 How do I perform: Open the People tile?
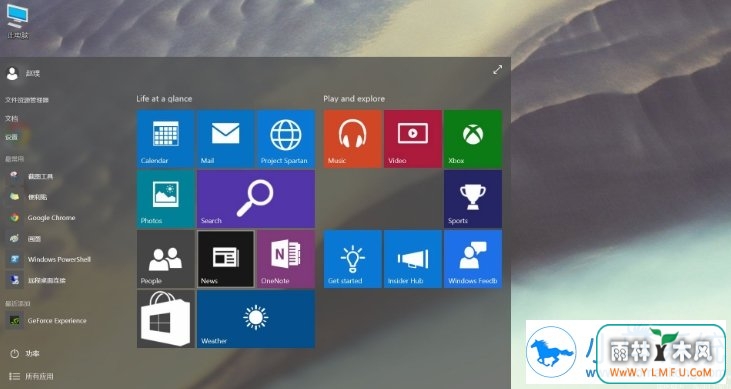pyautogui.click(x=166, y=259)
